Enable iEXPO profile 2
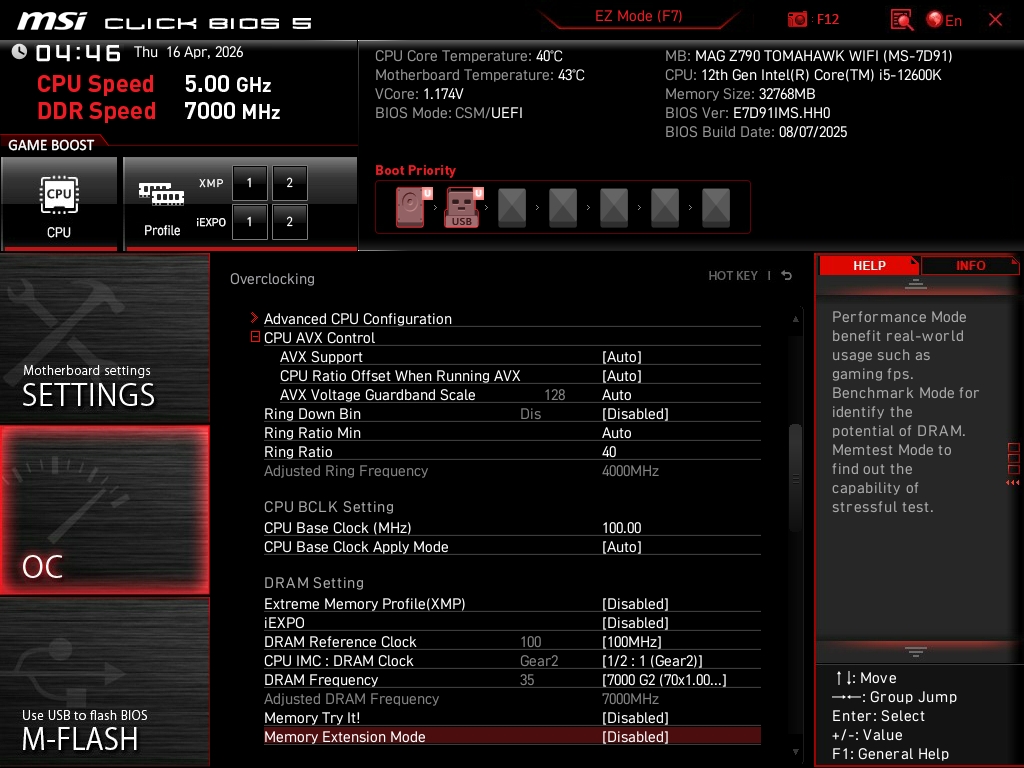The image size is (1024, 768). 289,222
